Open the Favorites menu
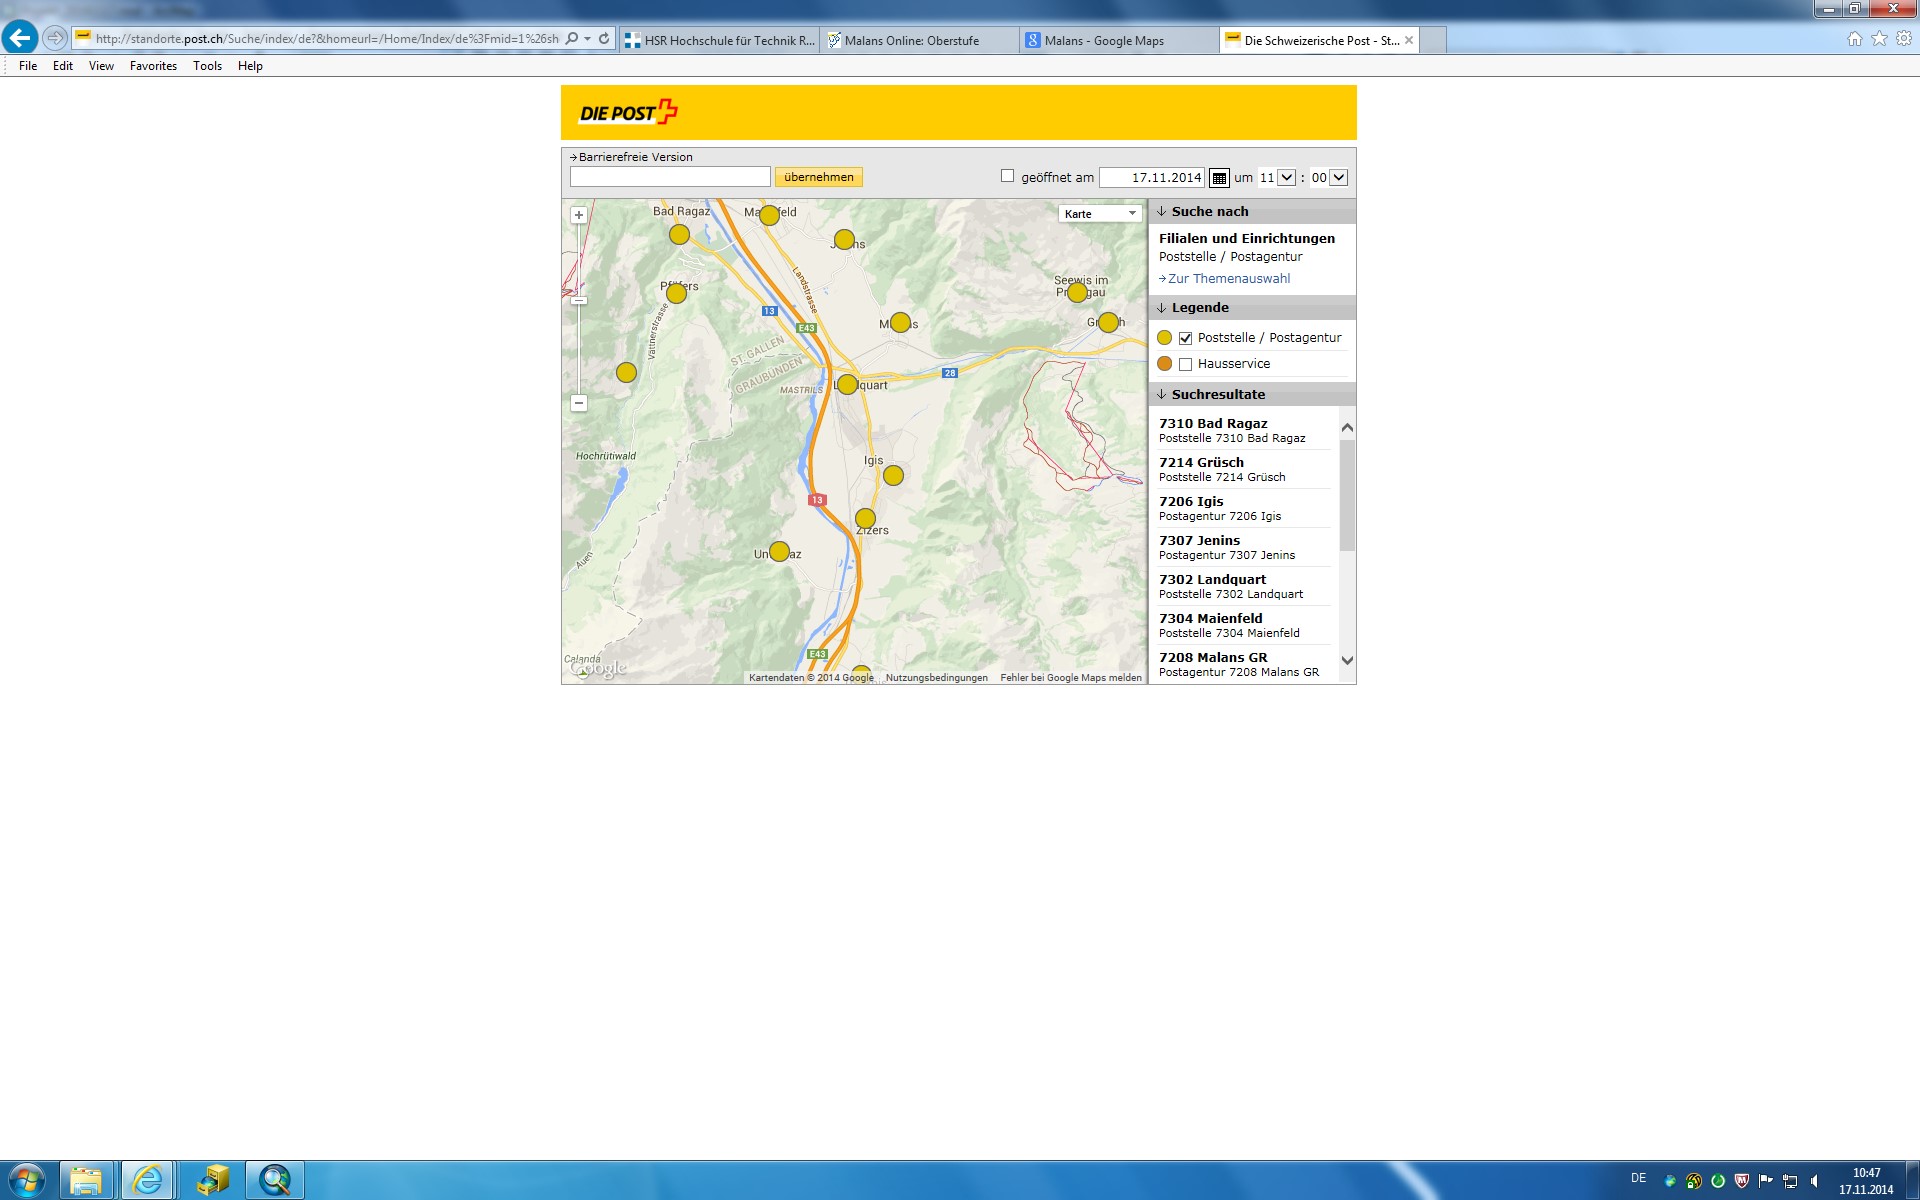Image resolution: width=1920 pixels, height=1200 pixels. pos(153,66)
